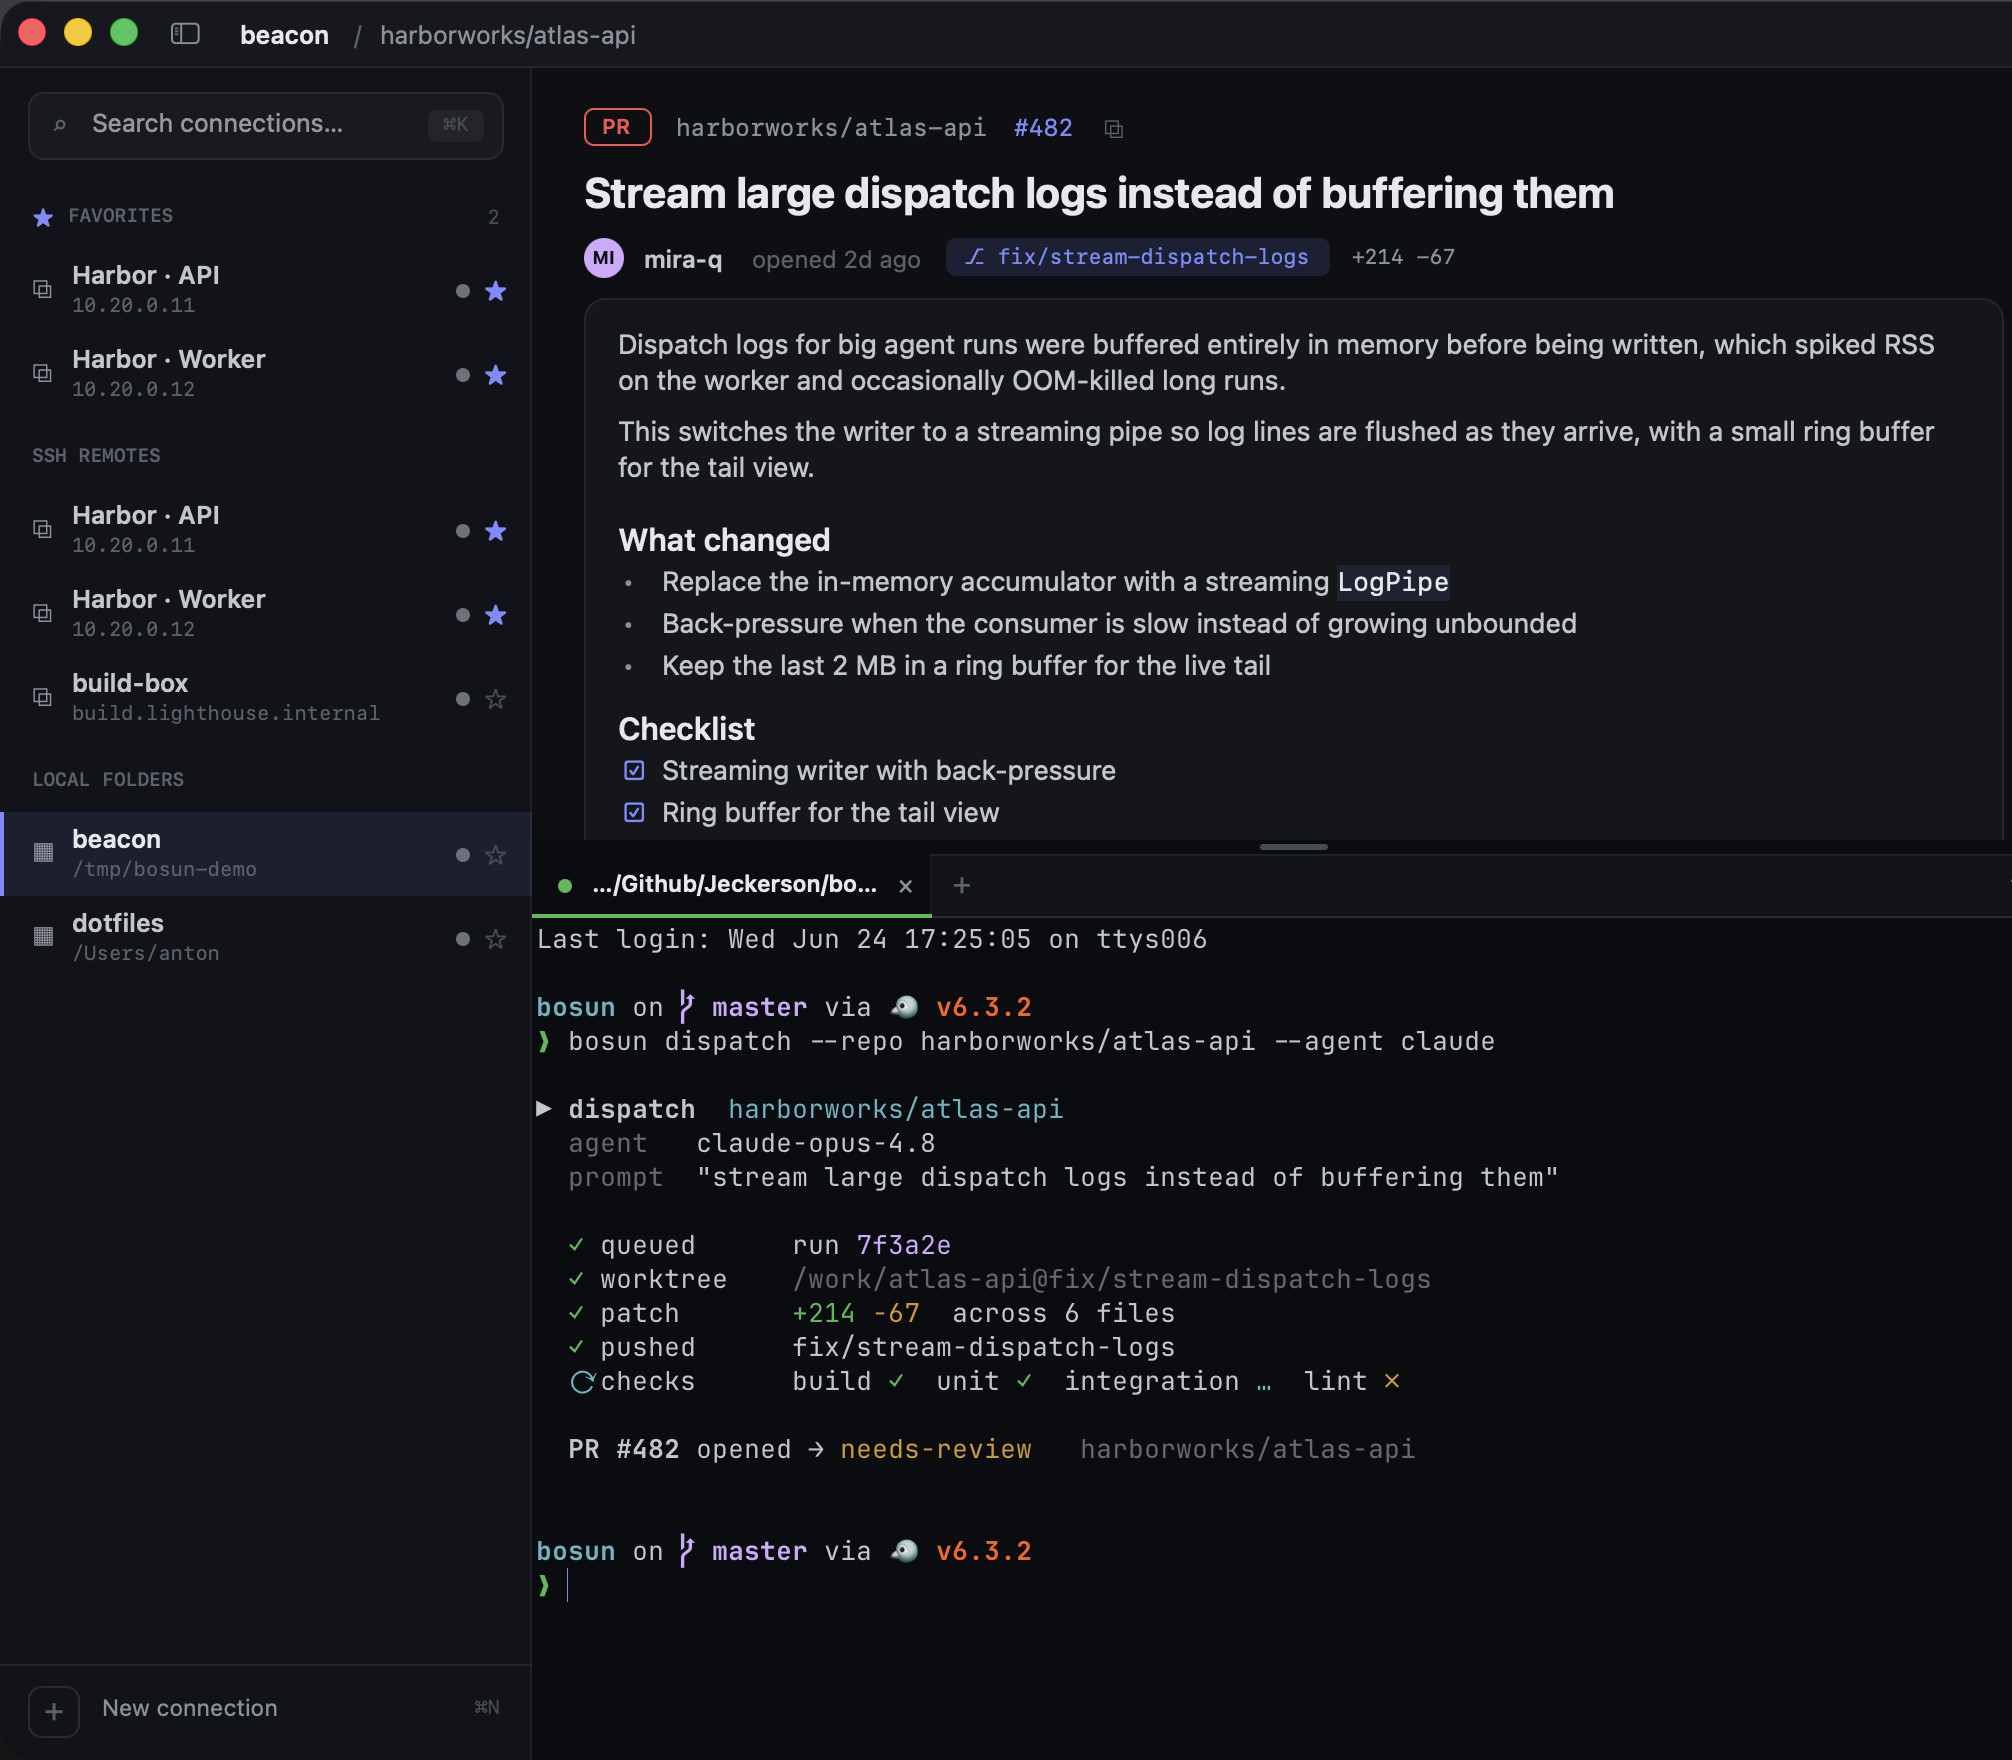The image size is (2012, 1760).
Task: Click claude-opus-4.8 agent text in terminal
Action: point(816,1143)
